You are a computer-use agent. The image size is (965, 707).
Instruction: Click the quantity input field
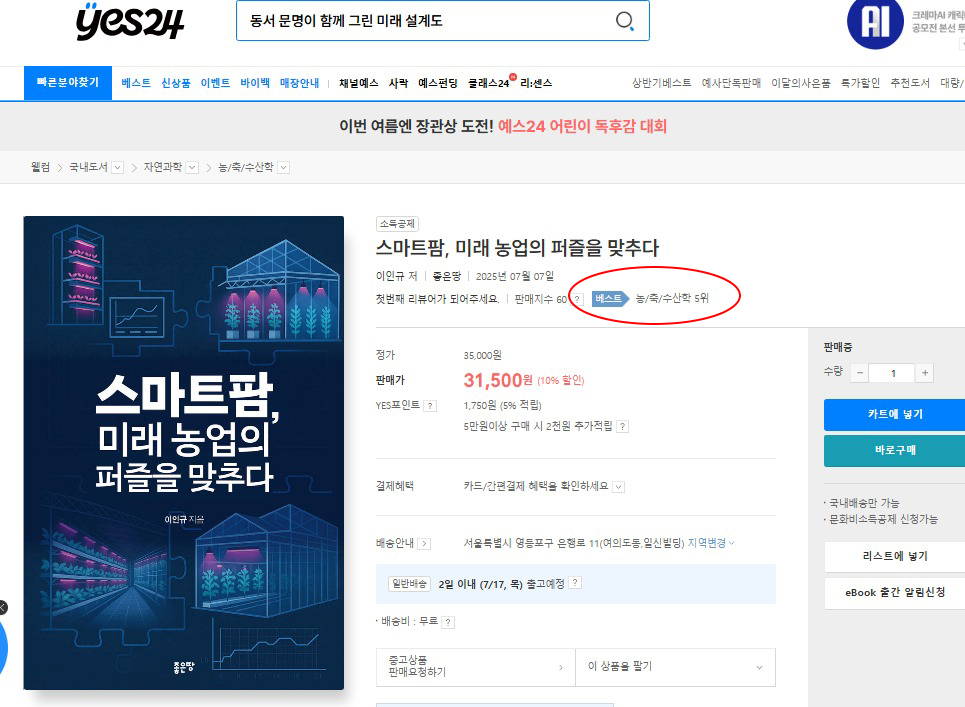tap(892, 373)
